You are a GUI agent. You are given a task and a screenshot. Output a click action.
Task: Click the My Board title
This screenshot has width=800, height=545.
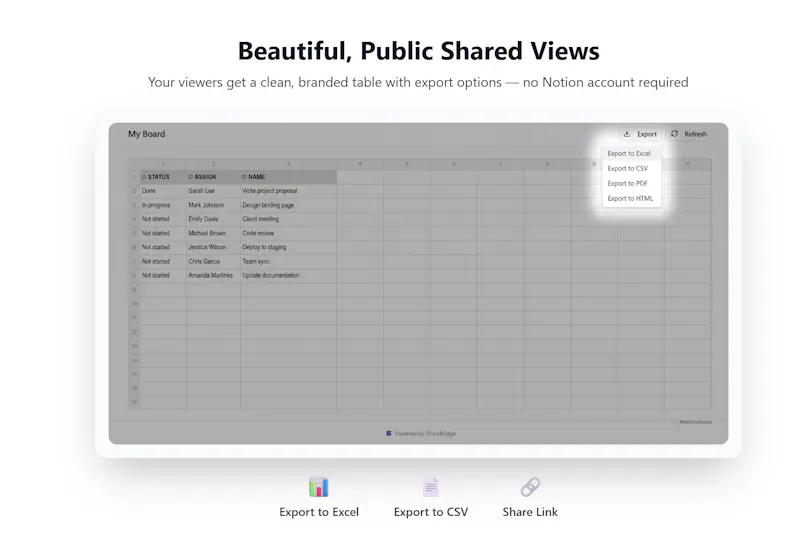(146, 134)
